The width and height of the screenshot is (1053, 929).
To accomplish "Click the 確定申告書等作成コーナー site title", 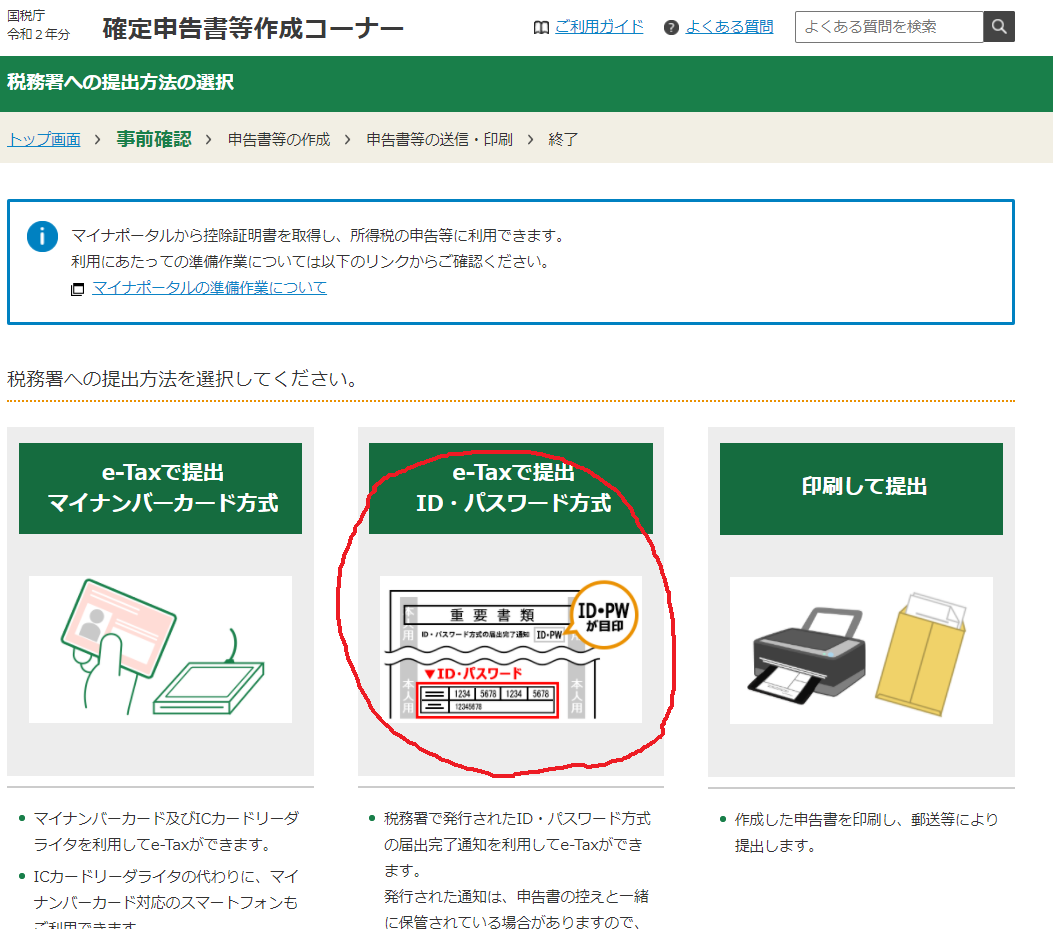I will pos(253,28).
